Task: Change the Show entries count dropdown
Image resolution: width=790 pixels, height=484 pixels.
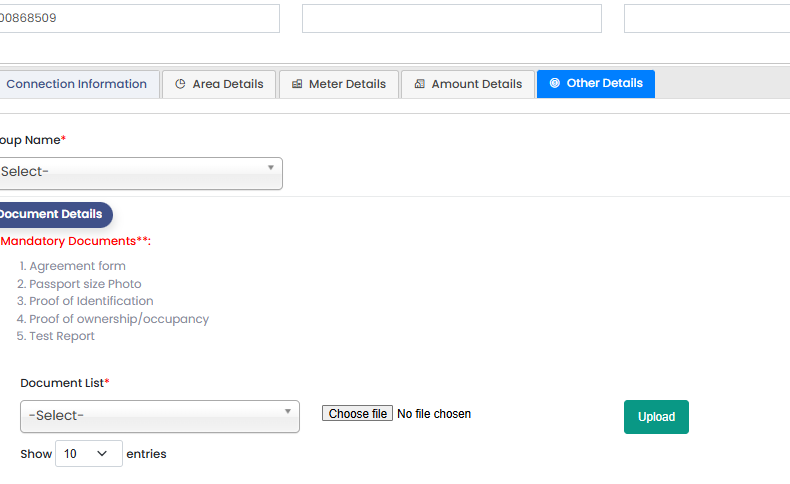Action: [88, 454]
